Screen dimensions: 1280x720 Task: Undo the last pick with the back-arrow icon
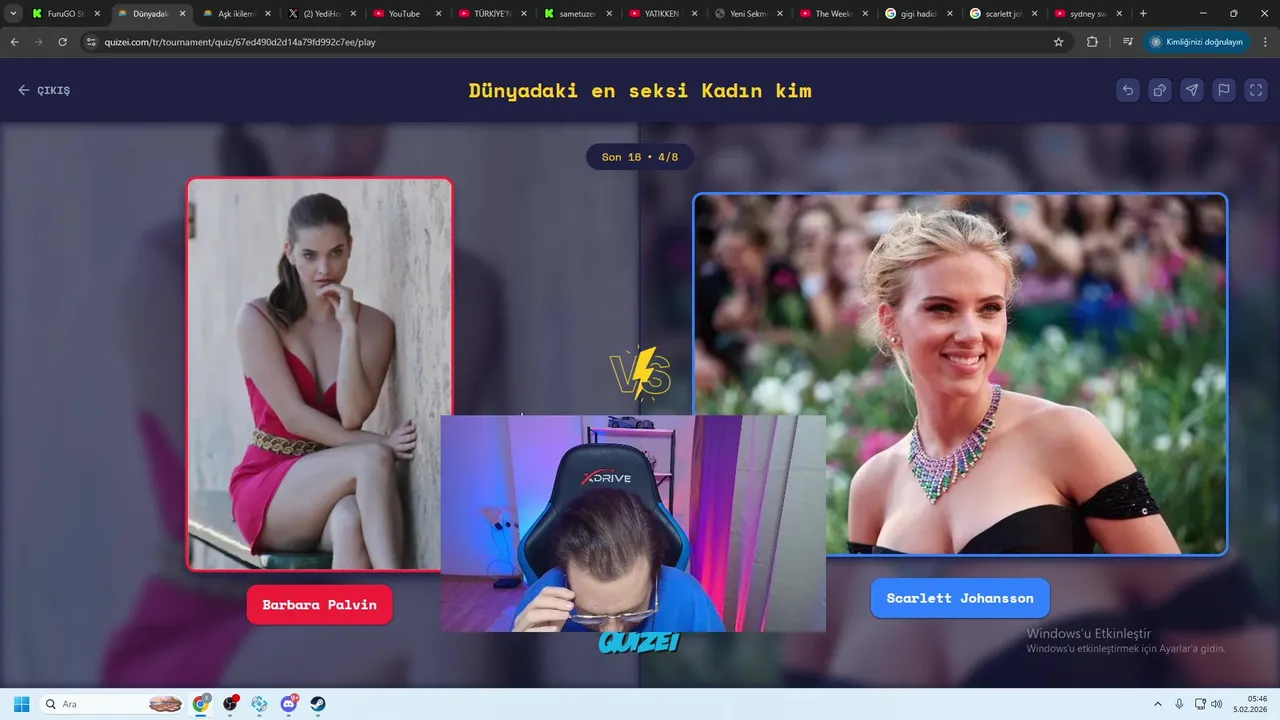pyautogui.click(x=1128, y=90)
